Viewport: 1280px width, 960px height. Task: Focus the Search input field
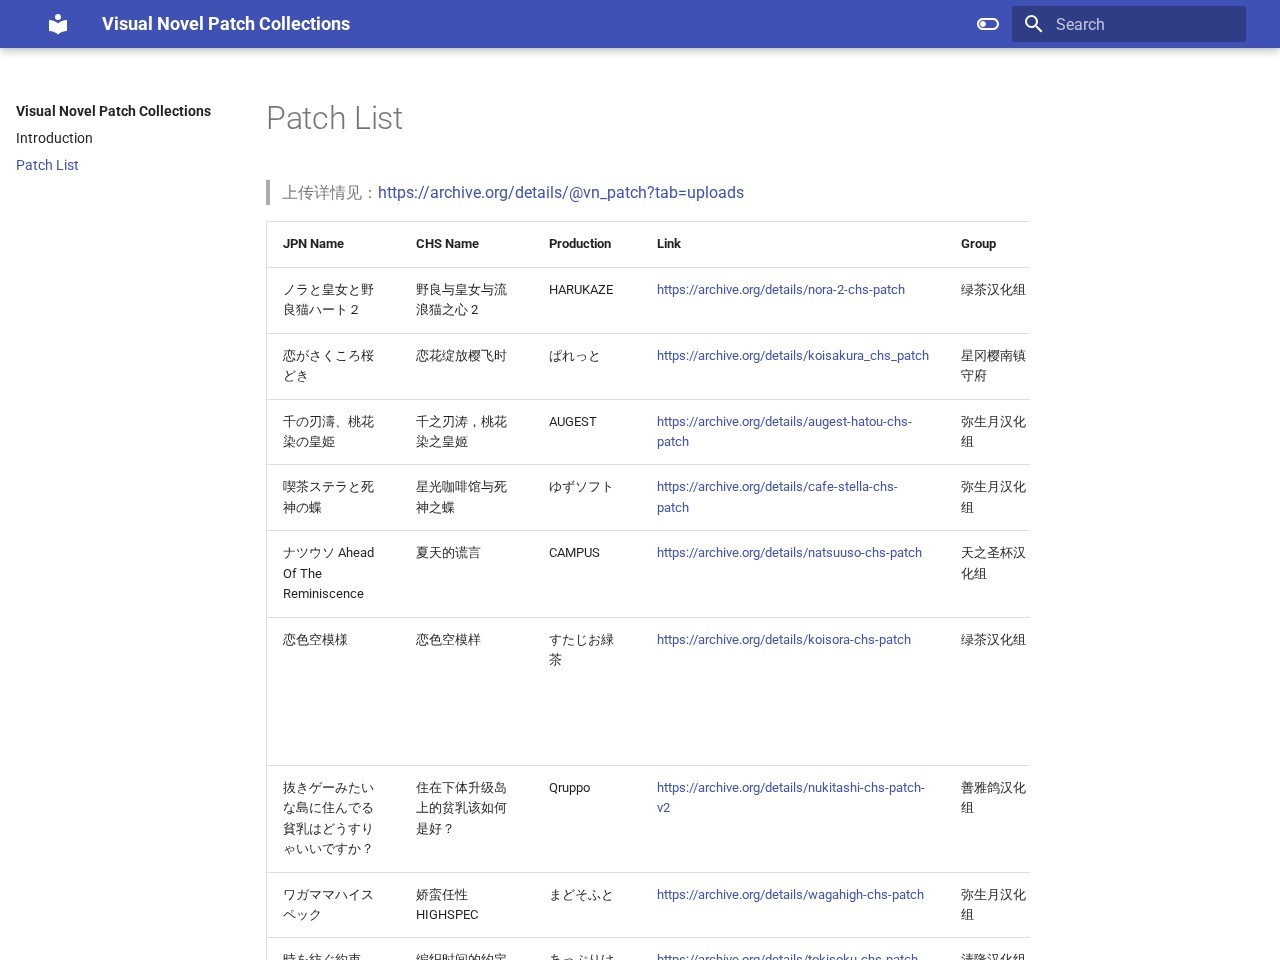(1129, 24)
